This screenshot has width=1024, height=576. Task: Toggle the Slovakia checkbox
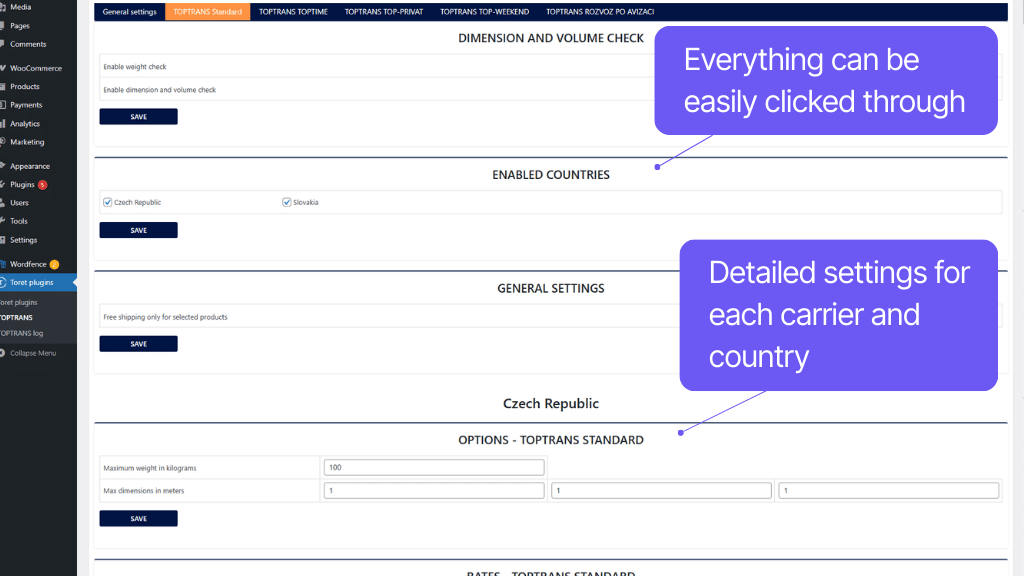coord(287,202)
